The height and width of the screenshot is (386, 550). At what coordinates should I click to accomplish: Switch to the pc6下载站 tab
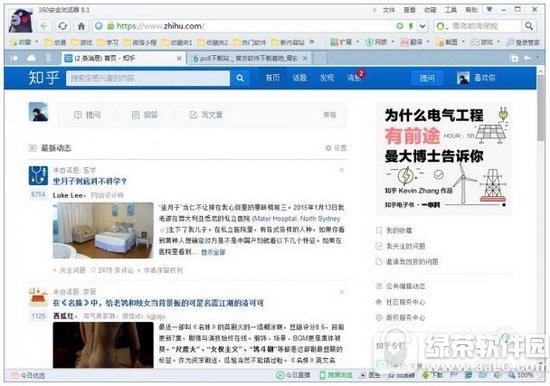[250, 58]
